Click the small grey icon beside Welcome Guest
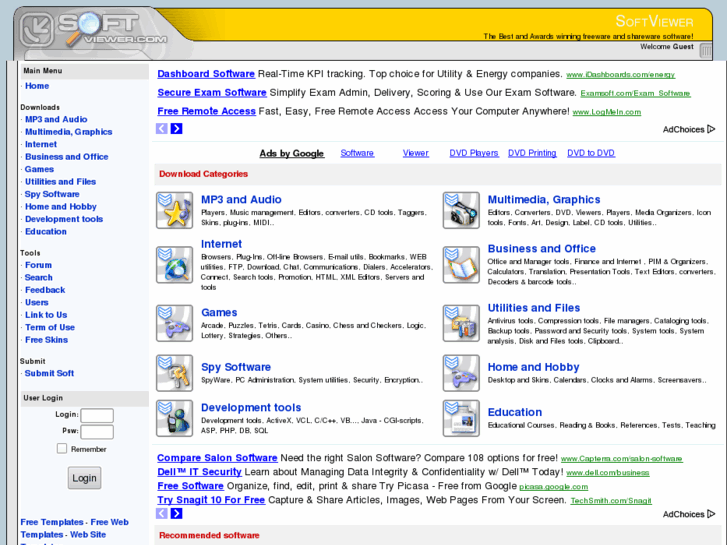Image resolution: width=727 pixels, height=545 pixels. point(706,50)
